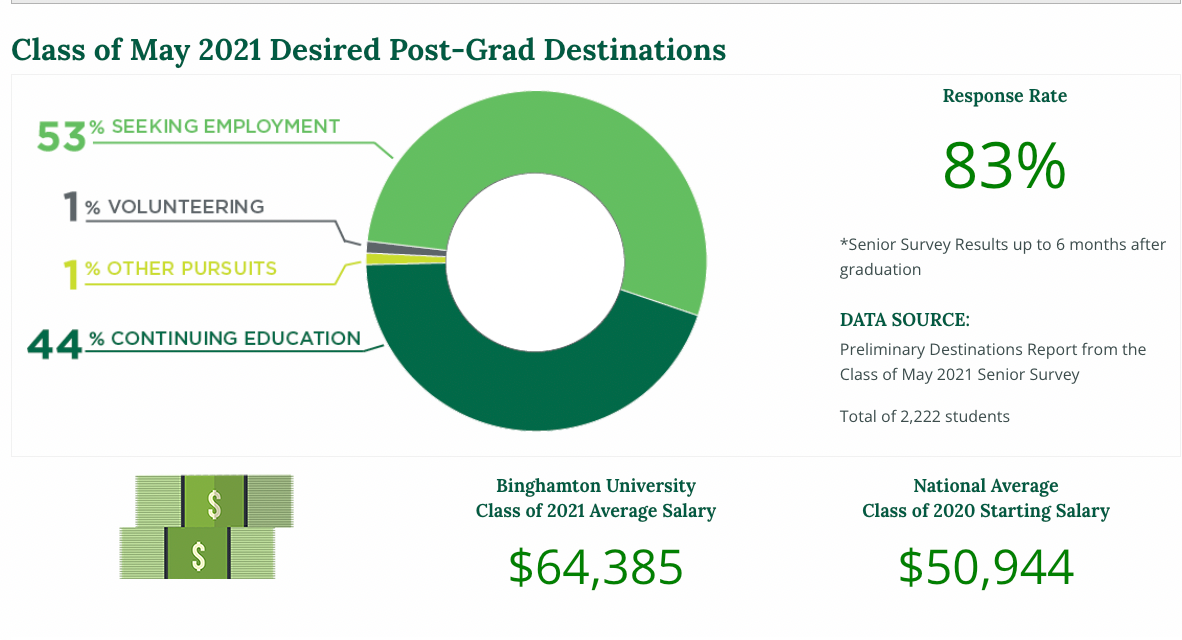Click the 'Class of May 2021' page heading
The height and width of the screenshot is (640, 1182).
tap(368, 49)
